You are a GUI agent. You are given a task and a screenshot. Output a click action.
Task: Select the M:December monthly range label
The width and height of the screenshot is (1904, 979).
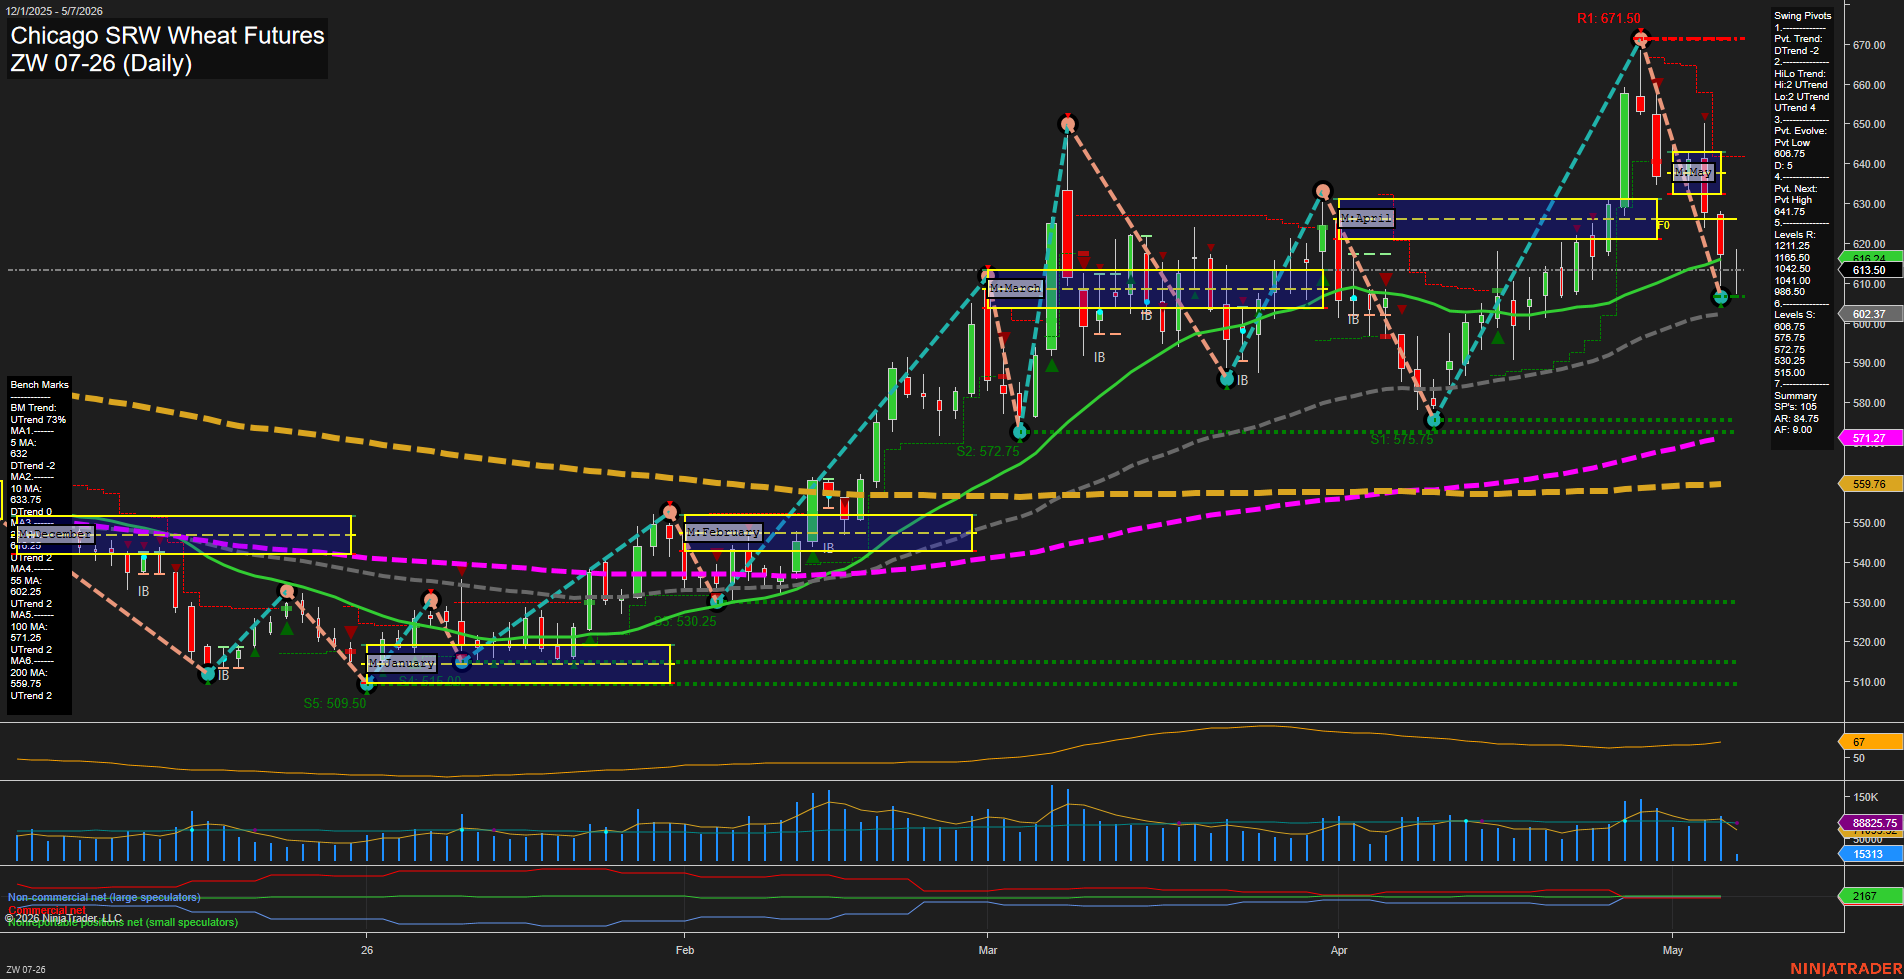[55, 534]
